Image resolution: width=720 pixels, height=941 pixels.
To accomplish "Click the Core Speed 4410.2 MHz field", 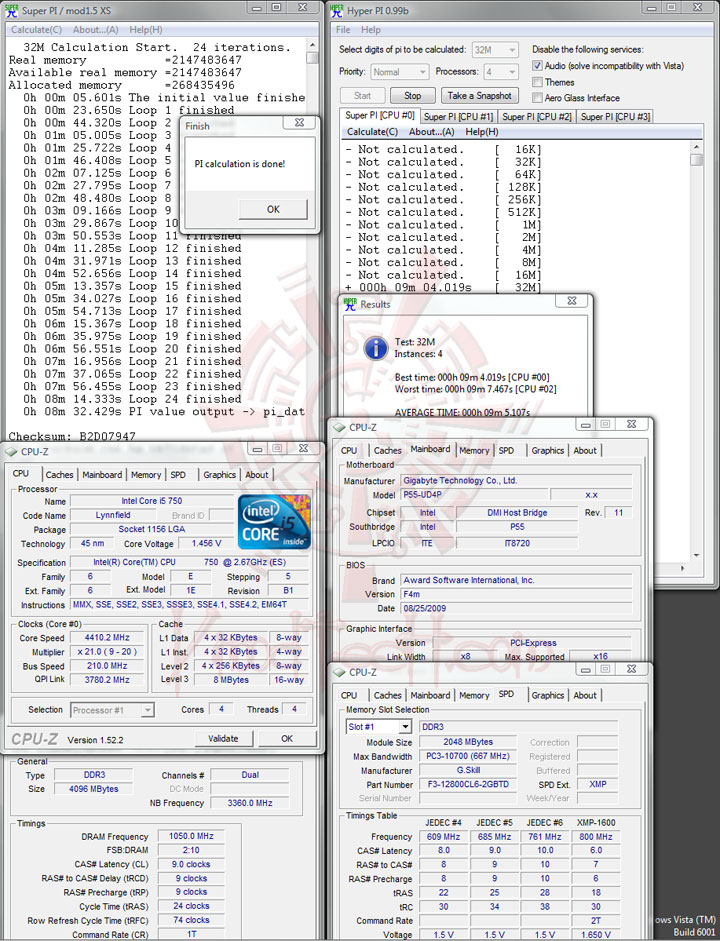I will pos(107,637).
